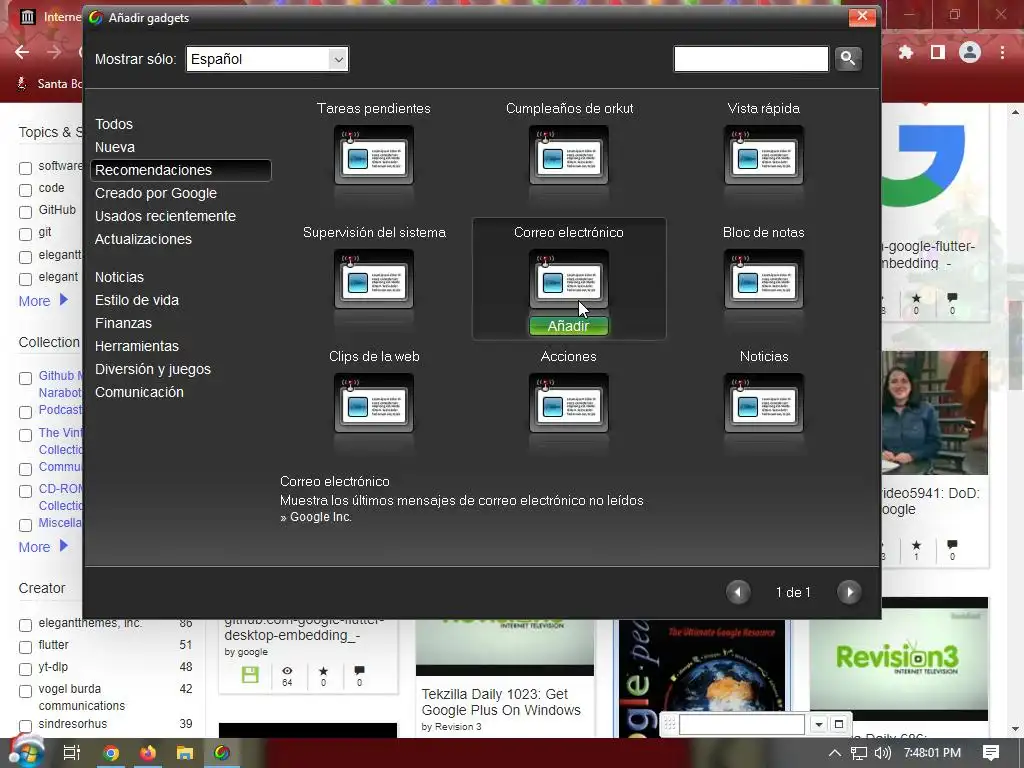Select the Supervisión del sistema gadget icon
The image size is (1024, 768).
[x=374, y=279]
